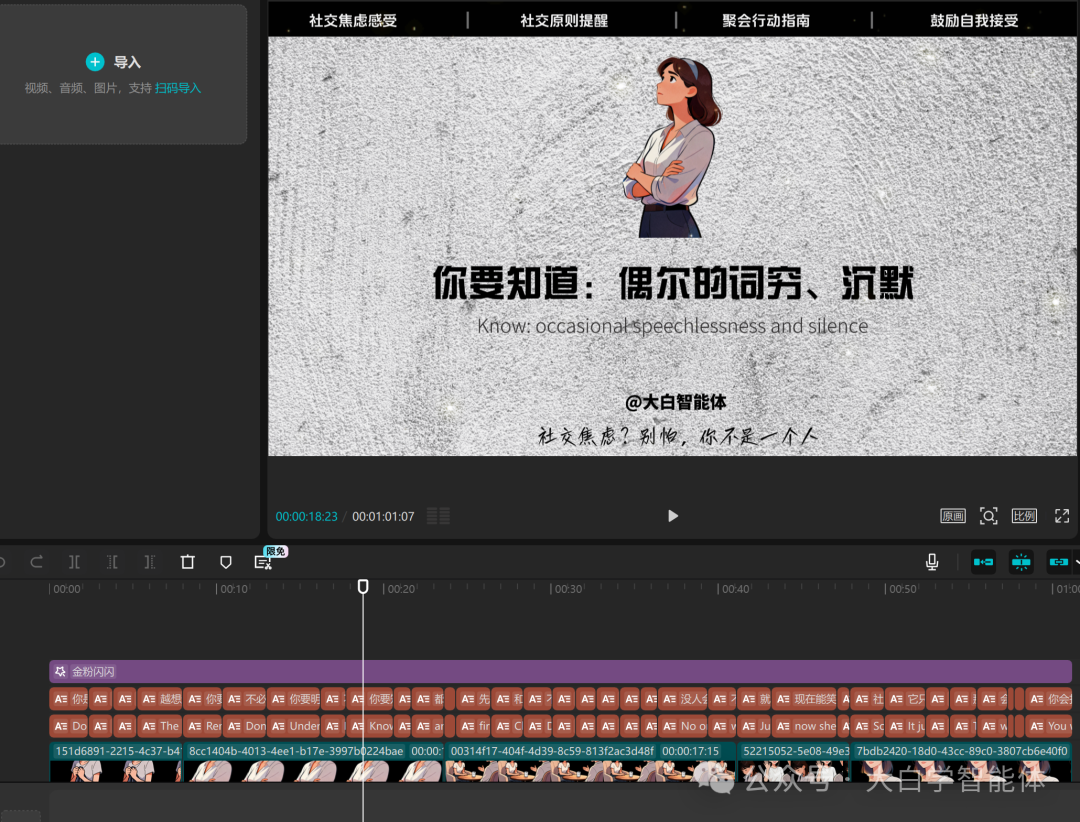Split clip at playhead

(74, 562)
